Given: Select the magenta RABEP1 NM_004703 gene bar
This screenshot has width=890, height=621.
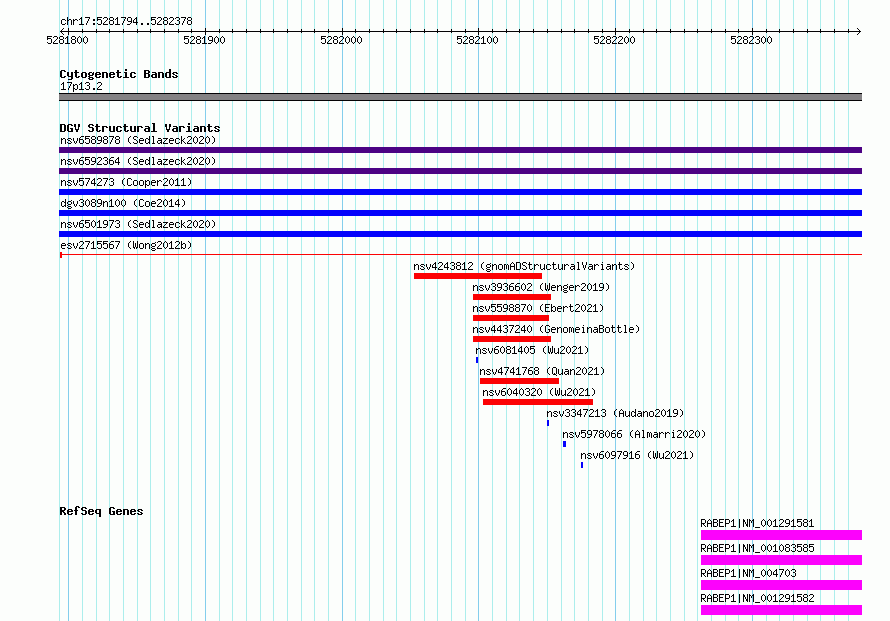Looking at the screenshot, I should coord(780,585).
